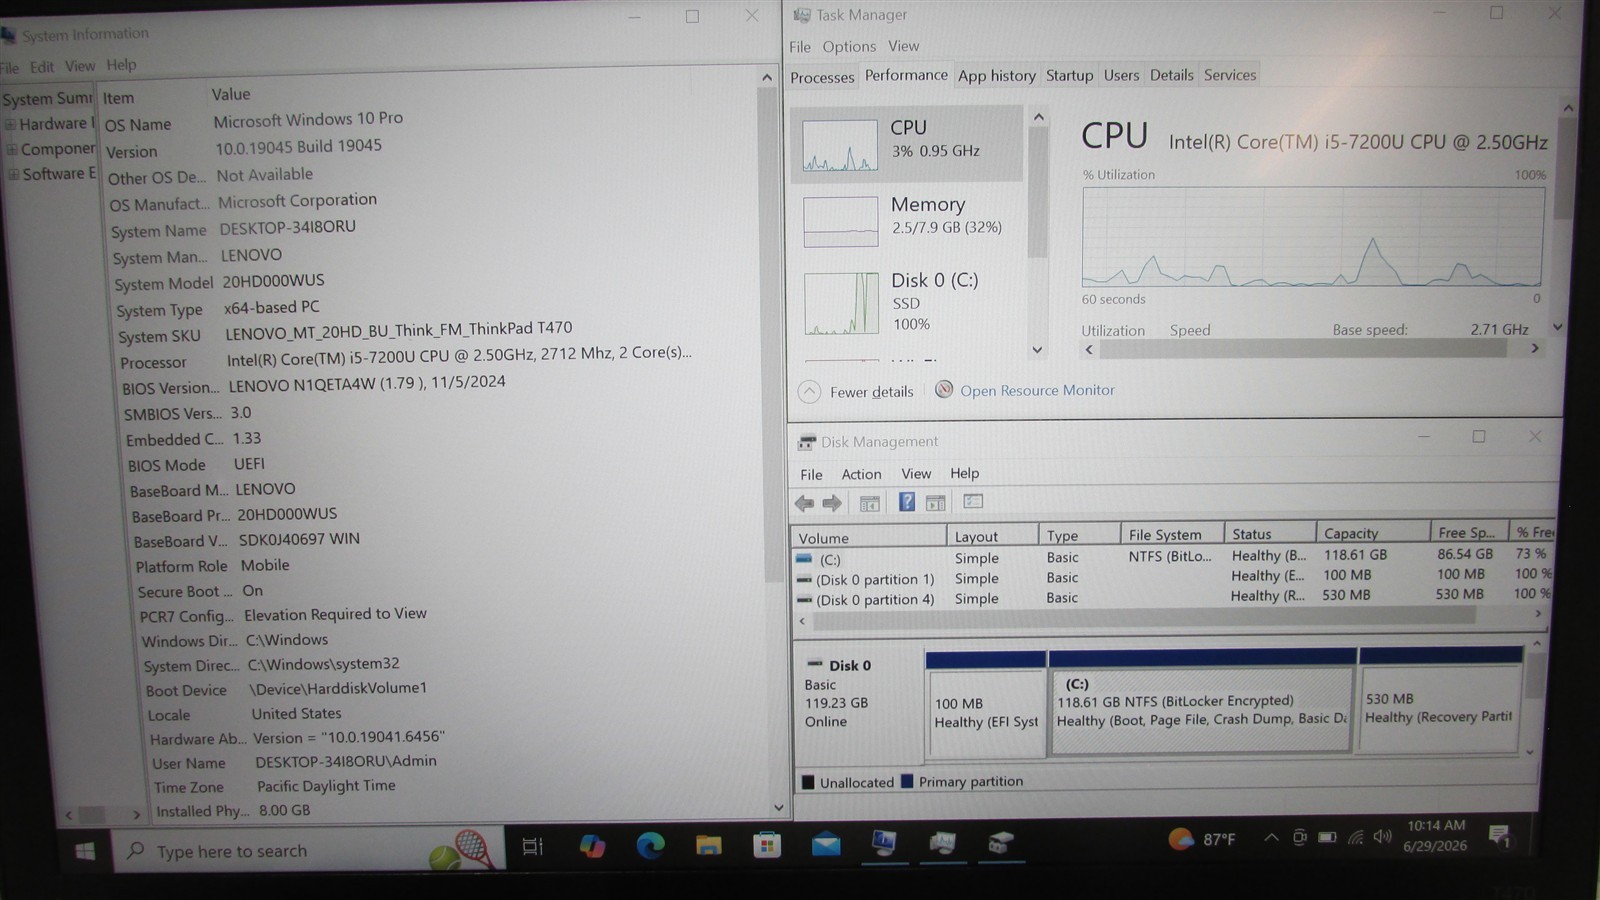Switch to Details tab in Task Manager
Screen dimensions: 1600x900
point(1171,75)
